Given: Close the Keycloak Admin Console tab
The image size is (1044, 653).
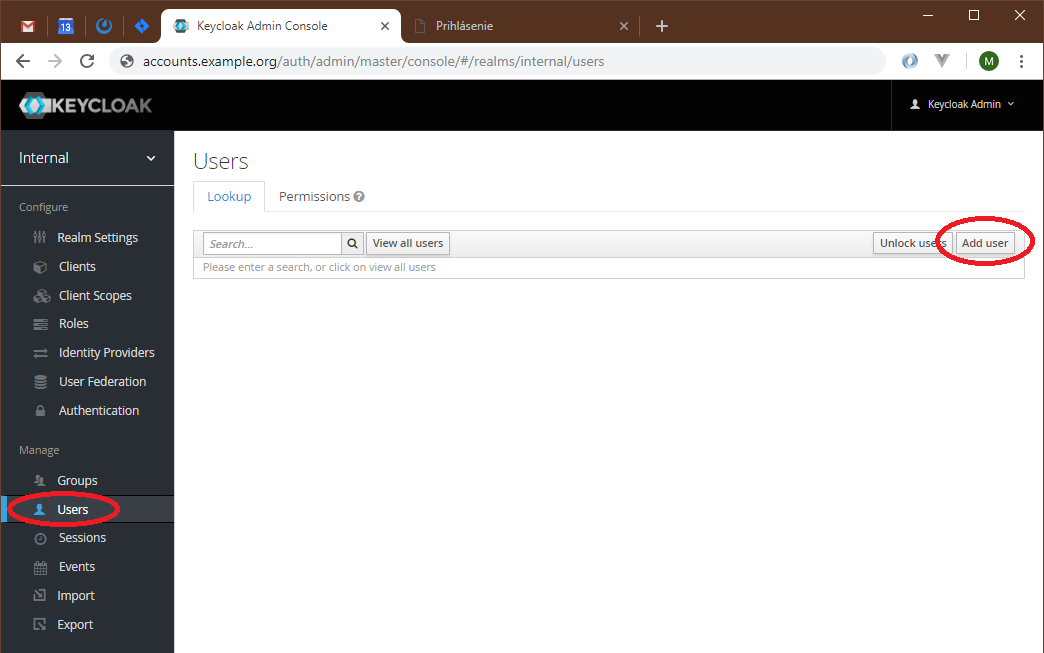Looking at the screenshot, I should click(385, 26).
